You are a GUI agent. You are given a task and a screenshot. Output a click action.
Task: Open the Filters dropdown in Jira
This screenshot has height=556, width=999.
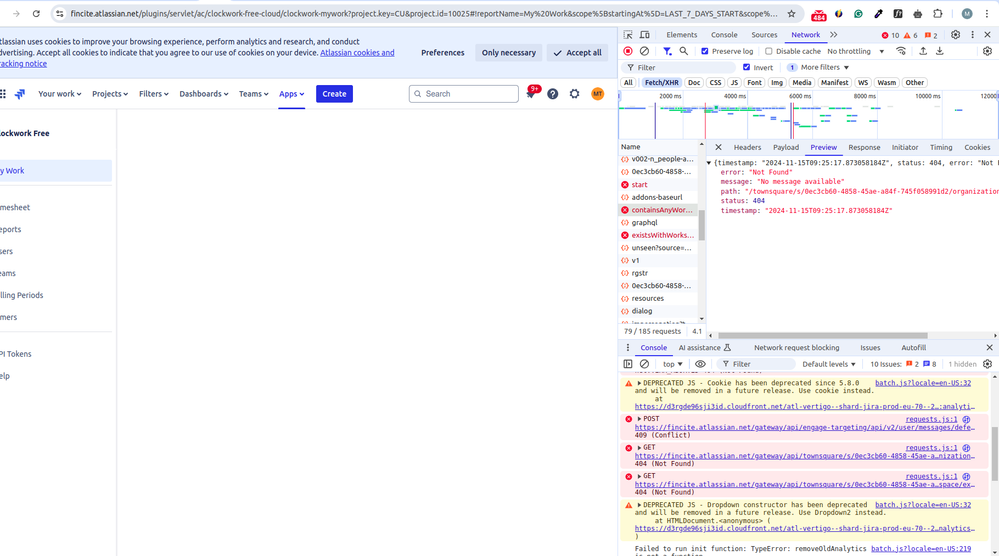(154, 94)
